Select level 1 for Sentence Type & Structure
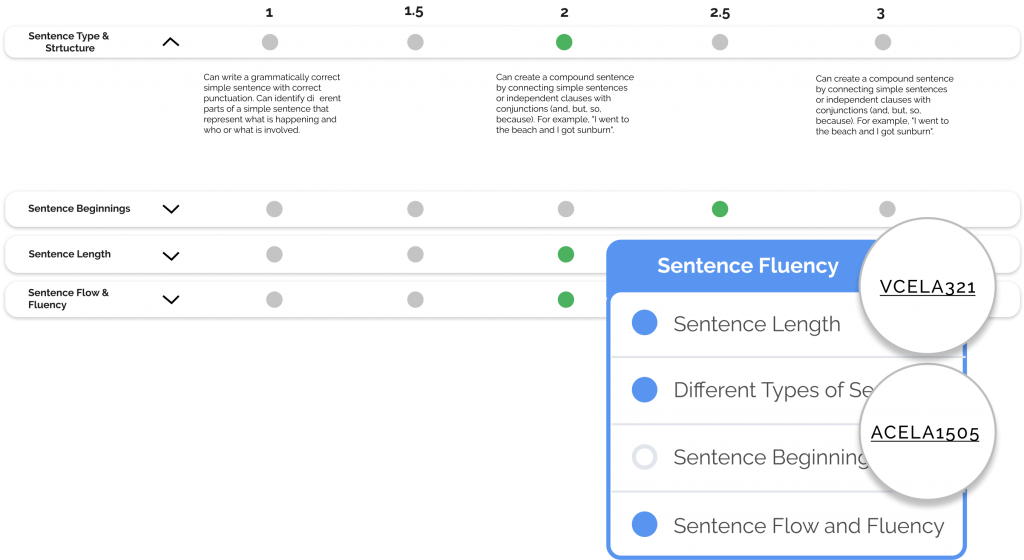 pyautogui.click(x=270, y=42)
